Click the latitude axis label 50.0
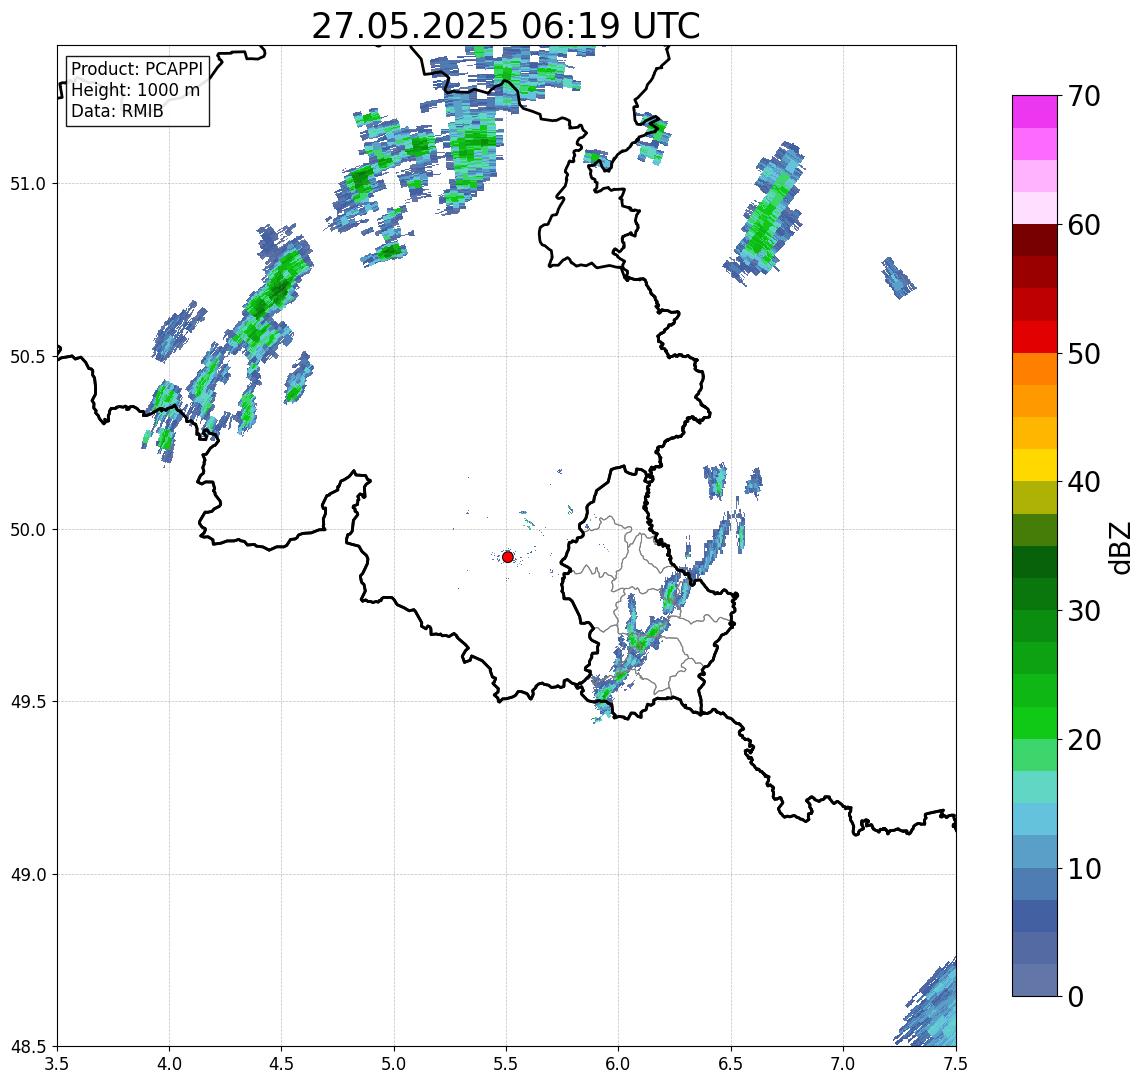 (28, 530)
